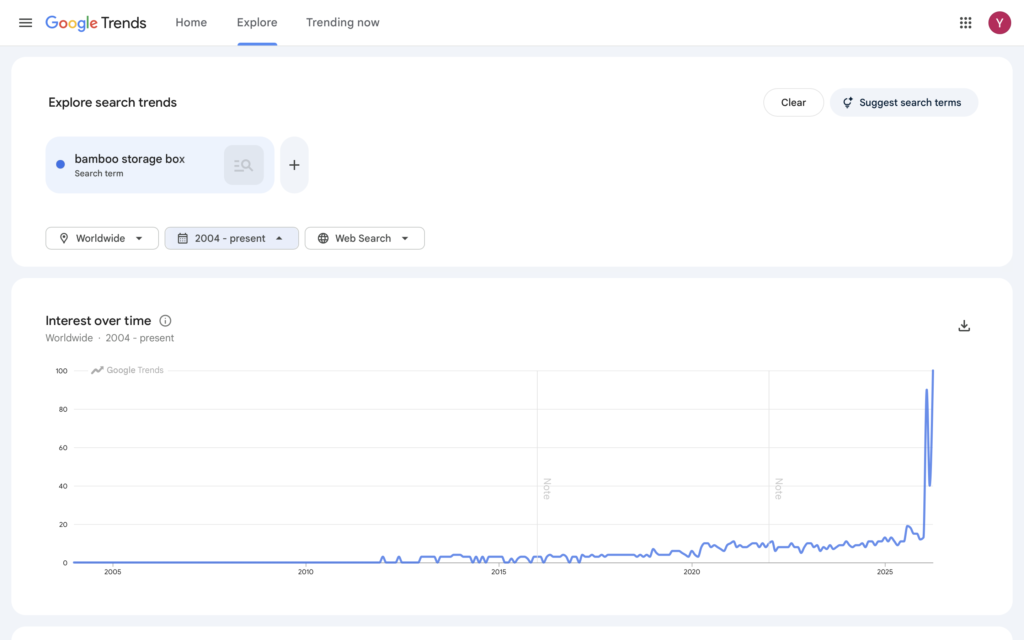Switch to the Trending now tab

point(343,23)
